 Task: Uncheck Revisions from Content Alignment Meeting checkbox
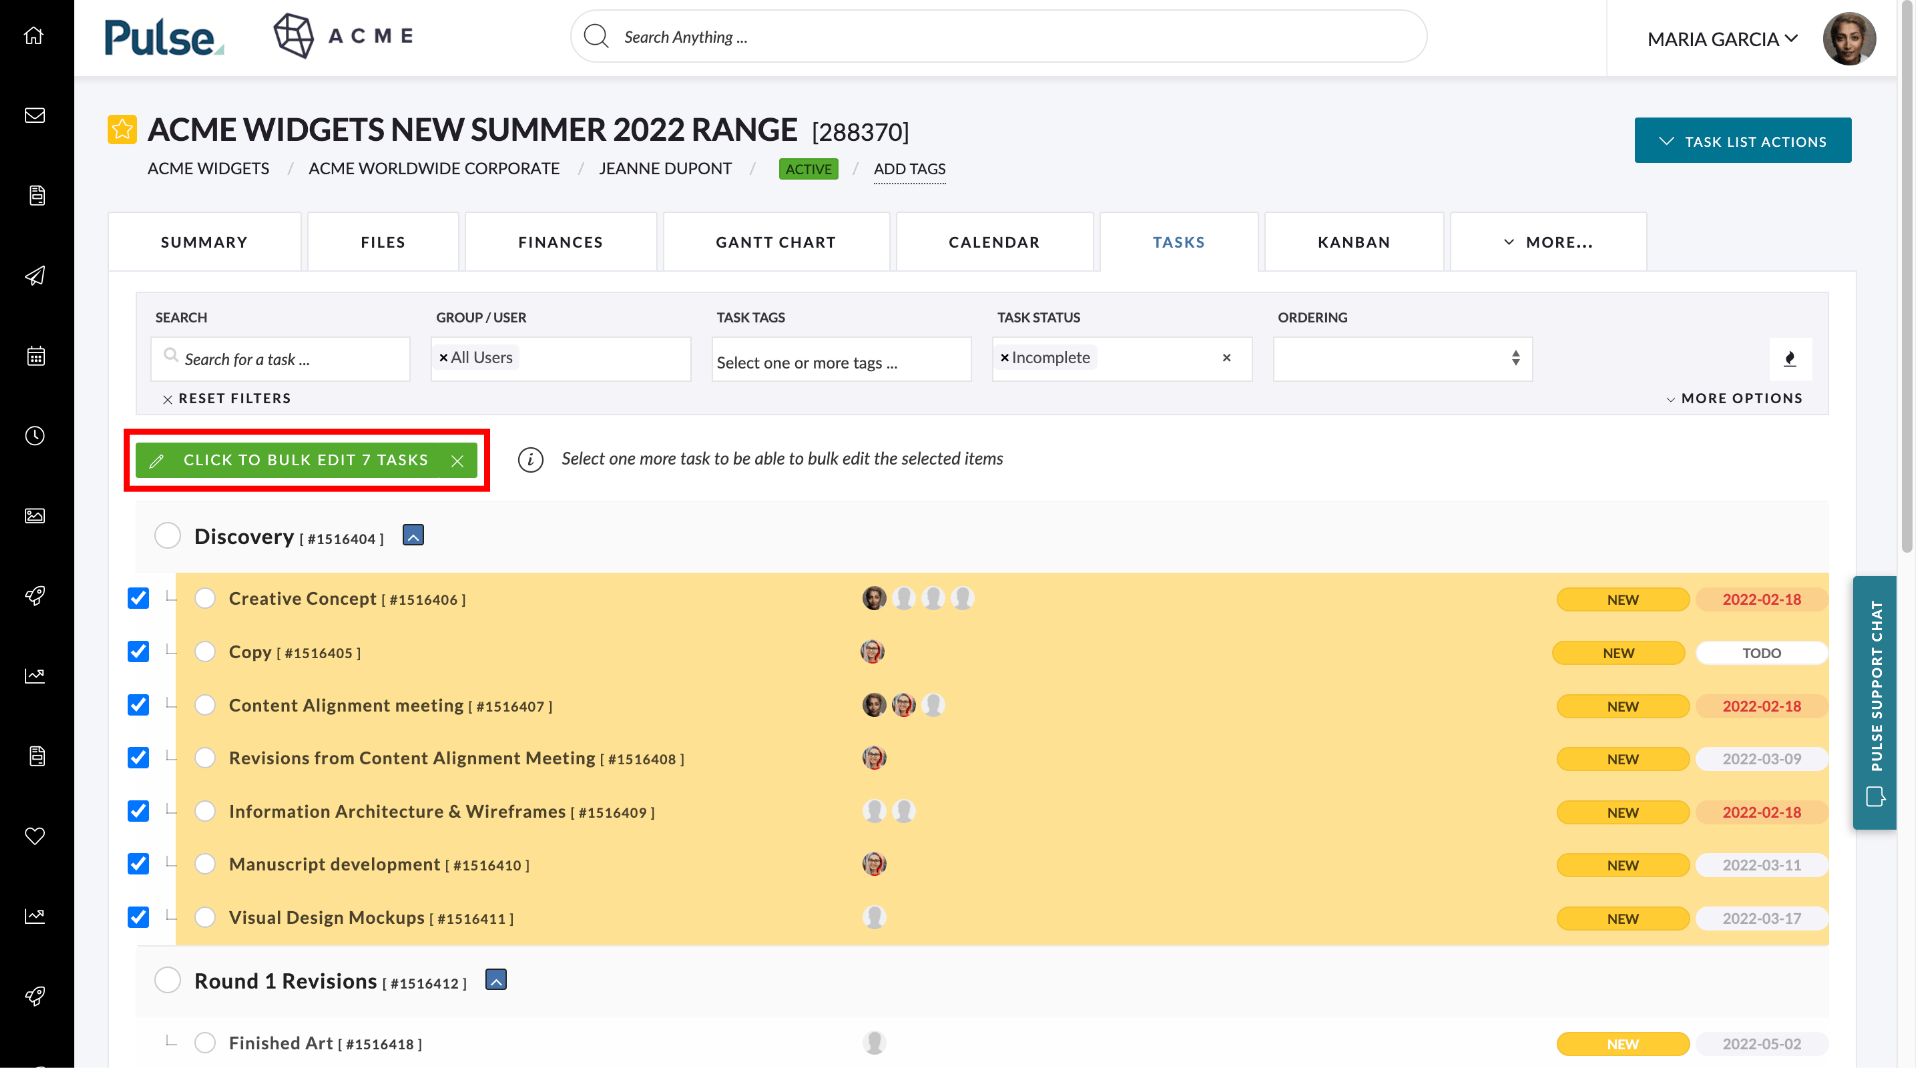tap(138, 758)
